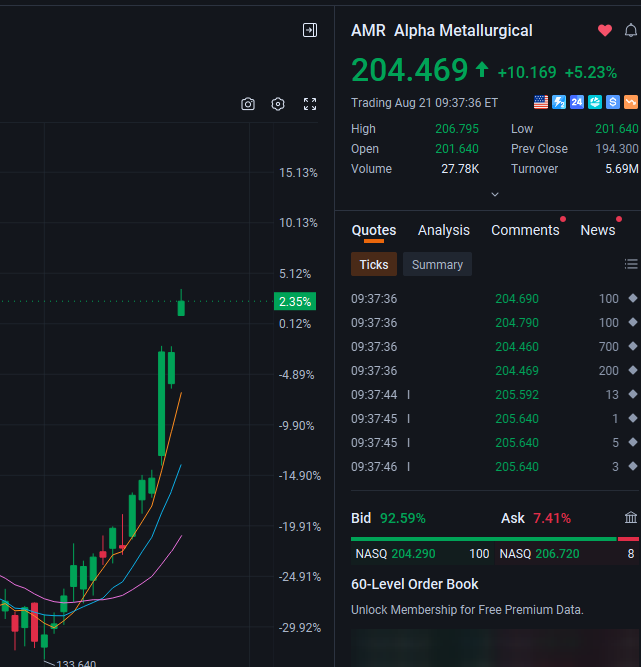The width and height of the screenshot is (641, 667).
Task: Click the 60-Level Order Book heading
Action: 415,584
